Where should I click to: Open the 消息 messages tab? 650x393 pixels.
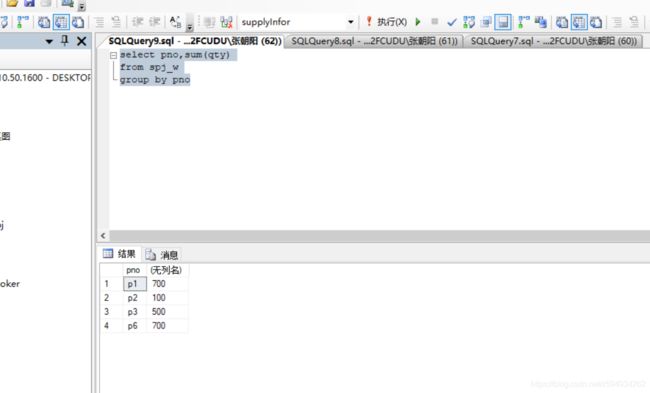point(162,255)
